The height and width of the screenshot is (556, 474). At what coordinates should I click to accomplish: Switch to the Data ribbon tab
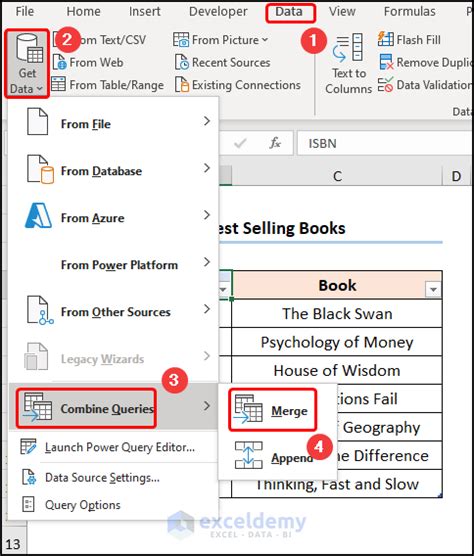(x=289, y=12)
